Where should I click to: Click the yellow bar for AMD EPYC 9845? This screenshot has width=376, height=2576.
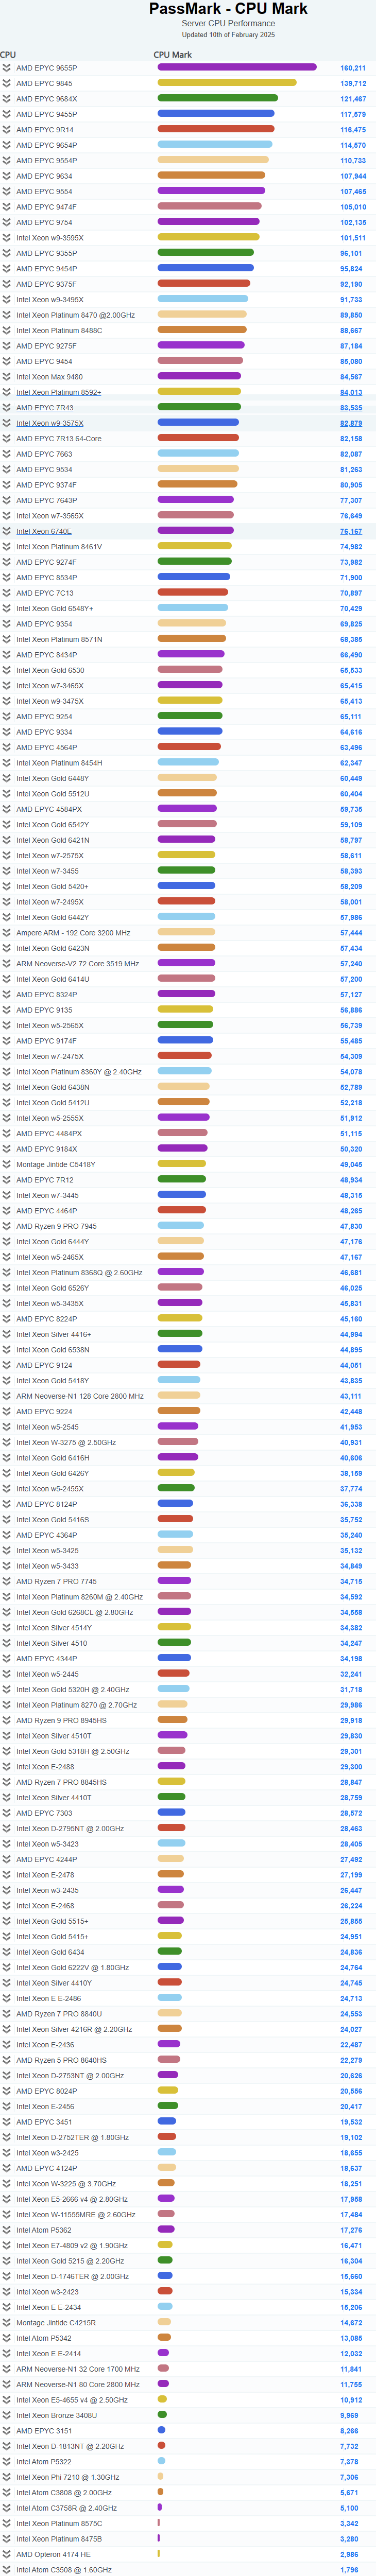coord(226,83)
